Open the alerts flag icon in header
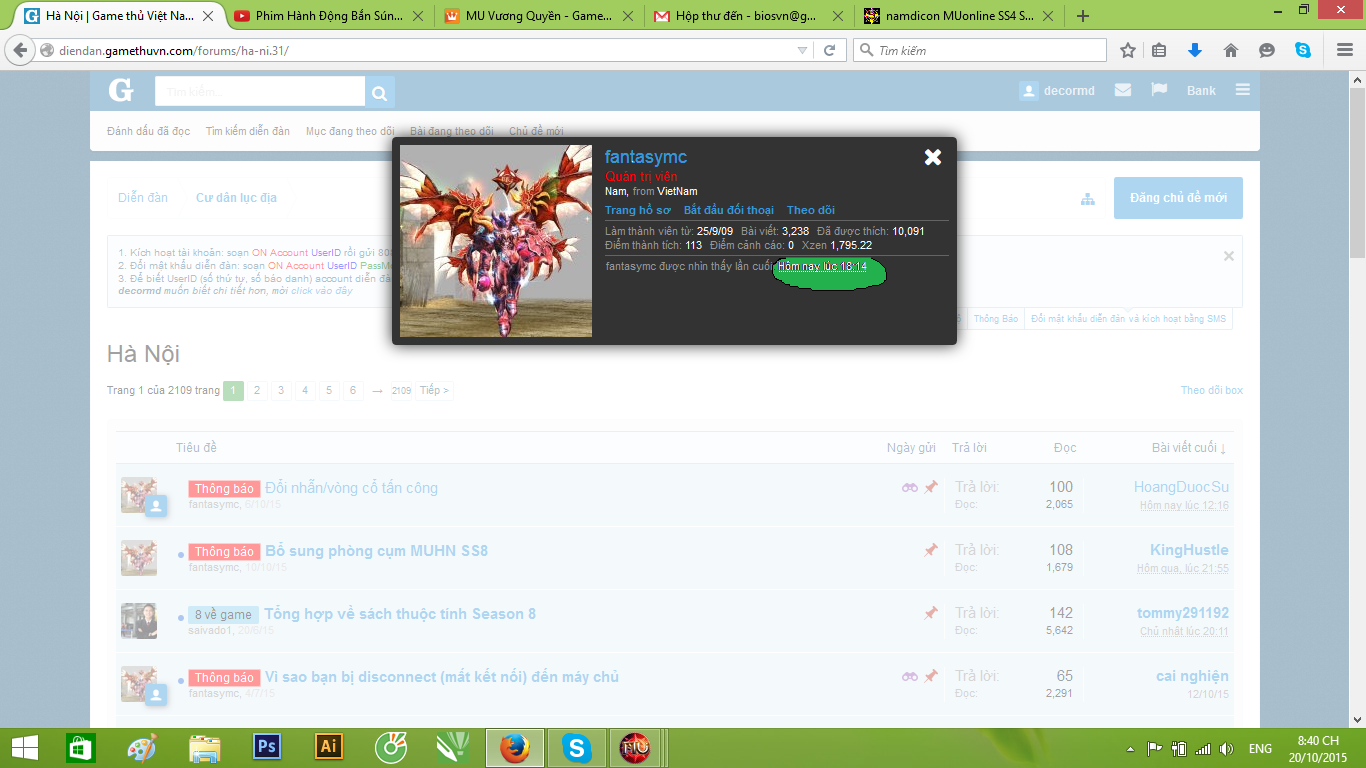Viewport: 1366px width, 768px height. point(1160,89)
